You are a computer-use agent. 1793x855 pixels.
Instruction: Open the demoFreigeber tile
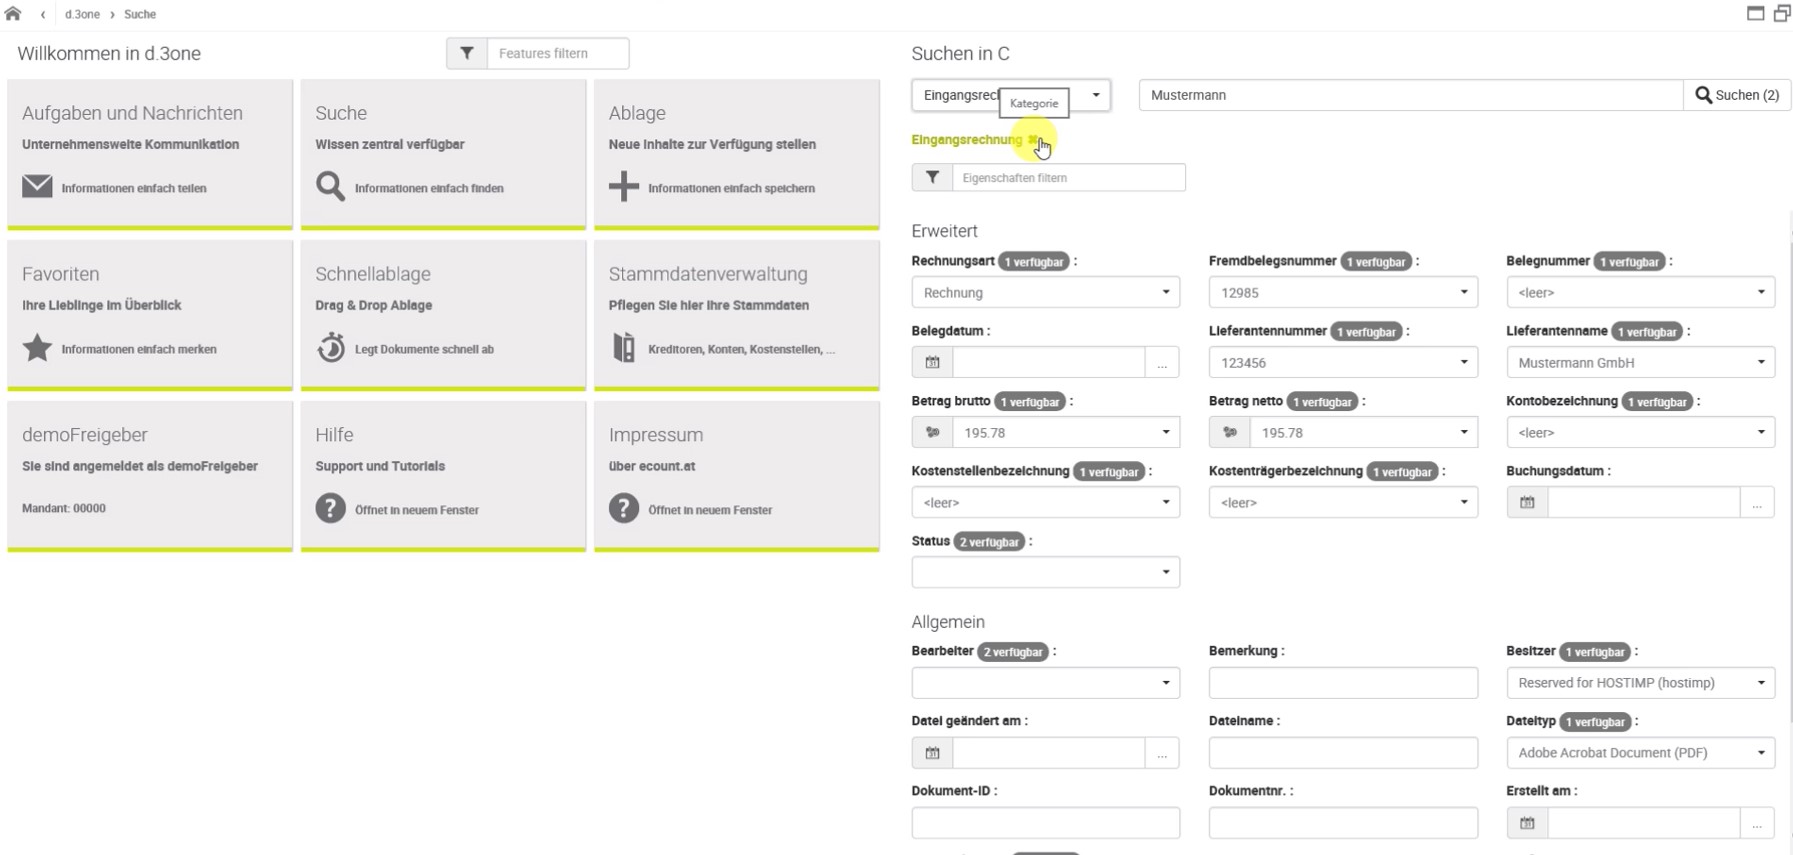tap(150, 475)
